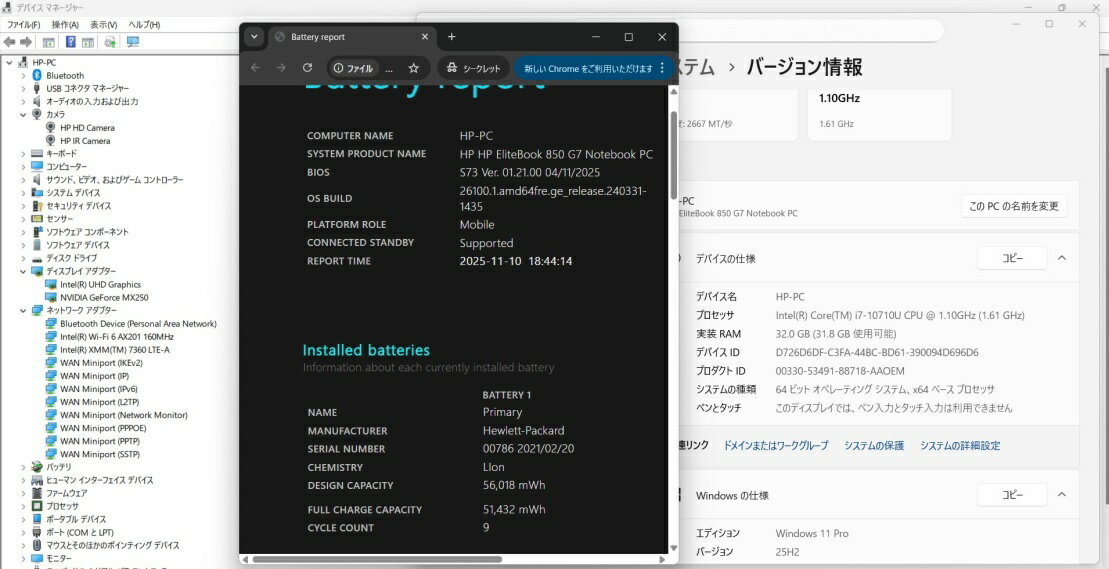Click the この PC の名前を変更 button
This screenshot has height=569, width=1109.
coord(1013,206)
